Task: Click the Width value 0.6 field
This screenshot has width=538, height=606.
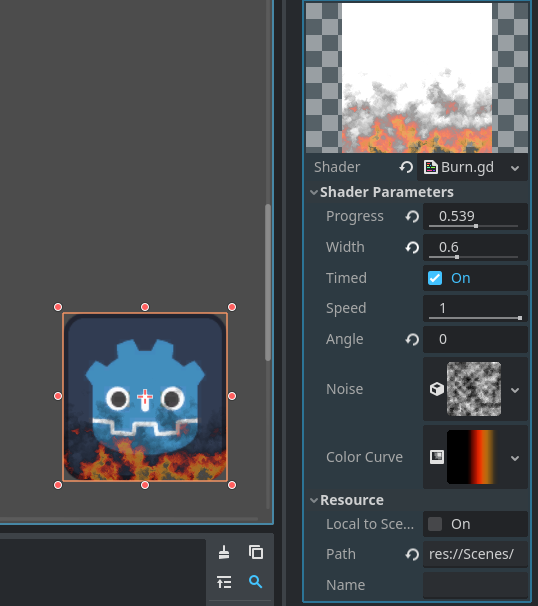Action: coord(475,247)
